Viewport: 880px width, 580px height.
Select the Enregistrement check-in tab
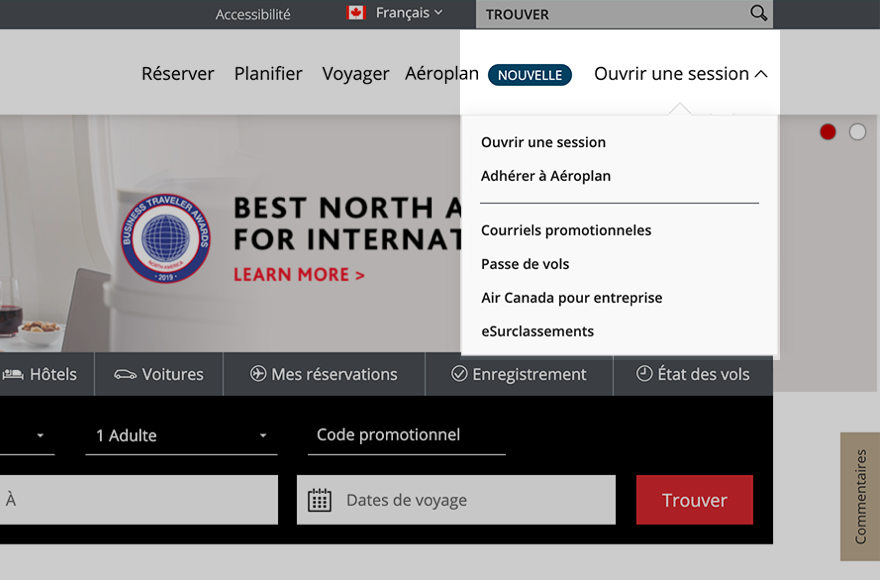(x=518, y=374)
